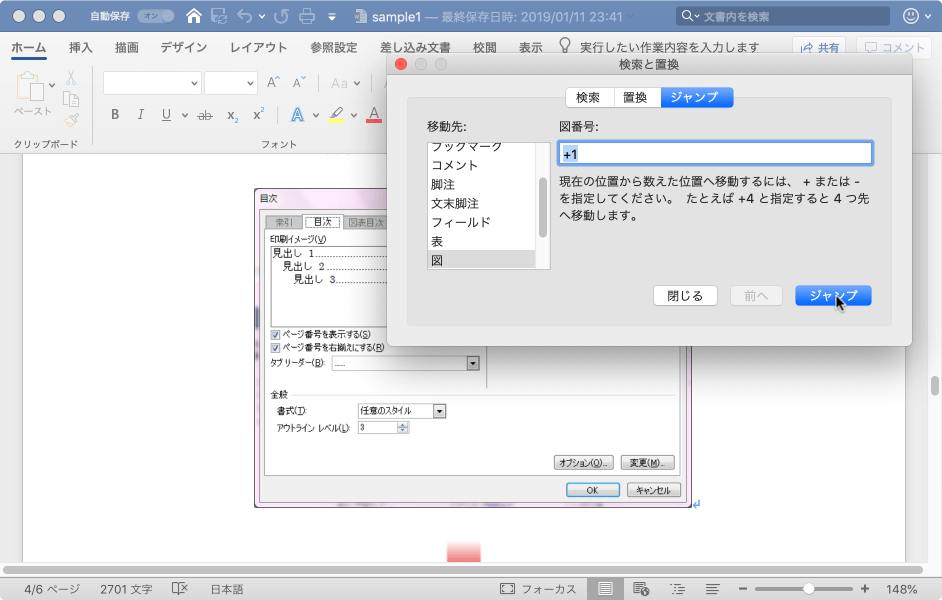
Task: Open the Home ribbon tab
Action: pyautogui.click(x=28, y=47)
